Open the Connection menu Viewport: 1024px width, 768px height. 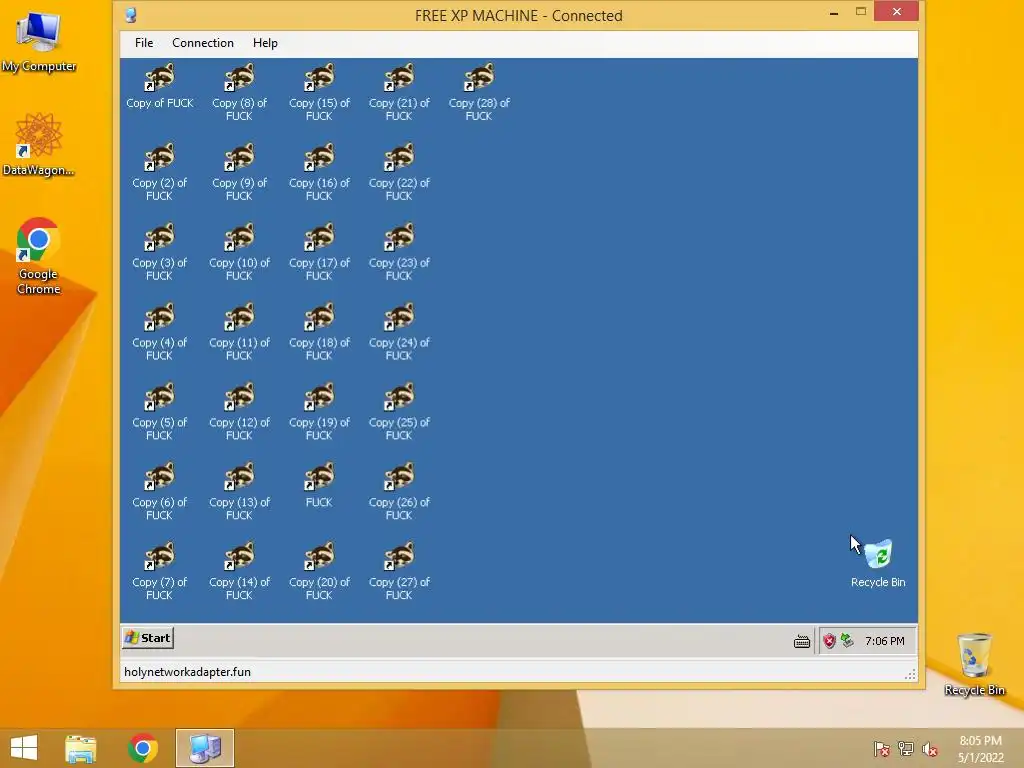point(202,43)
